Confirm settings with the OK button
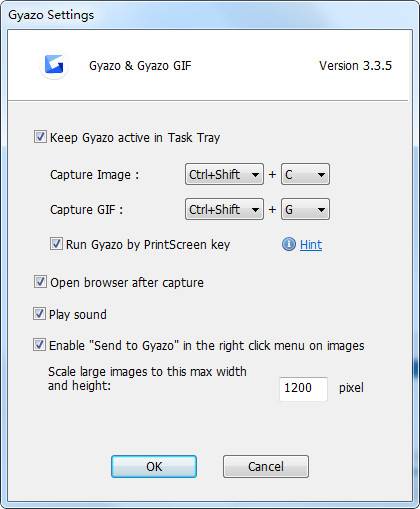The image size is (420, 509). pyautogui.click(x=154, y=466)
